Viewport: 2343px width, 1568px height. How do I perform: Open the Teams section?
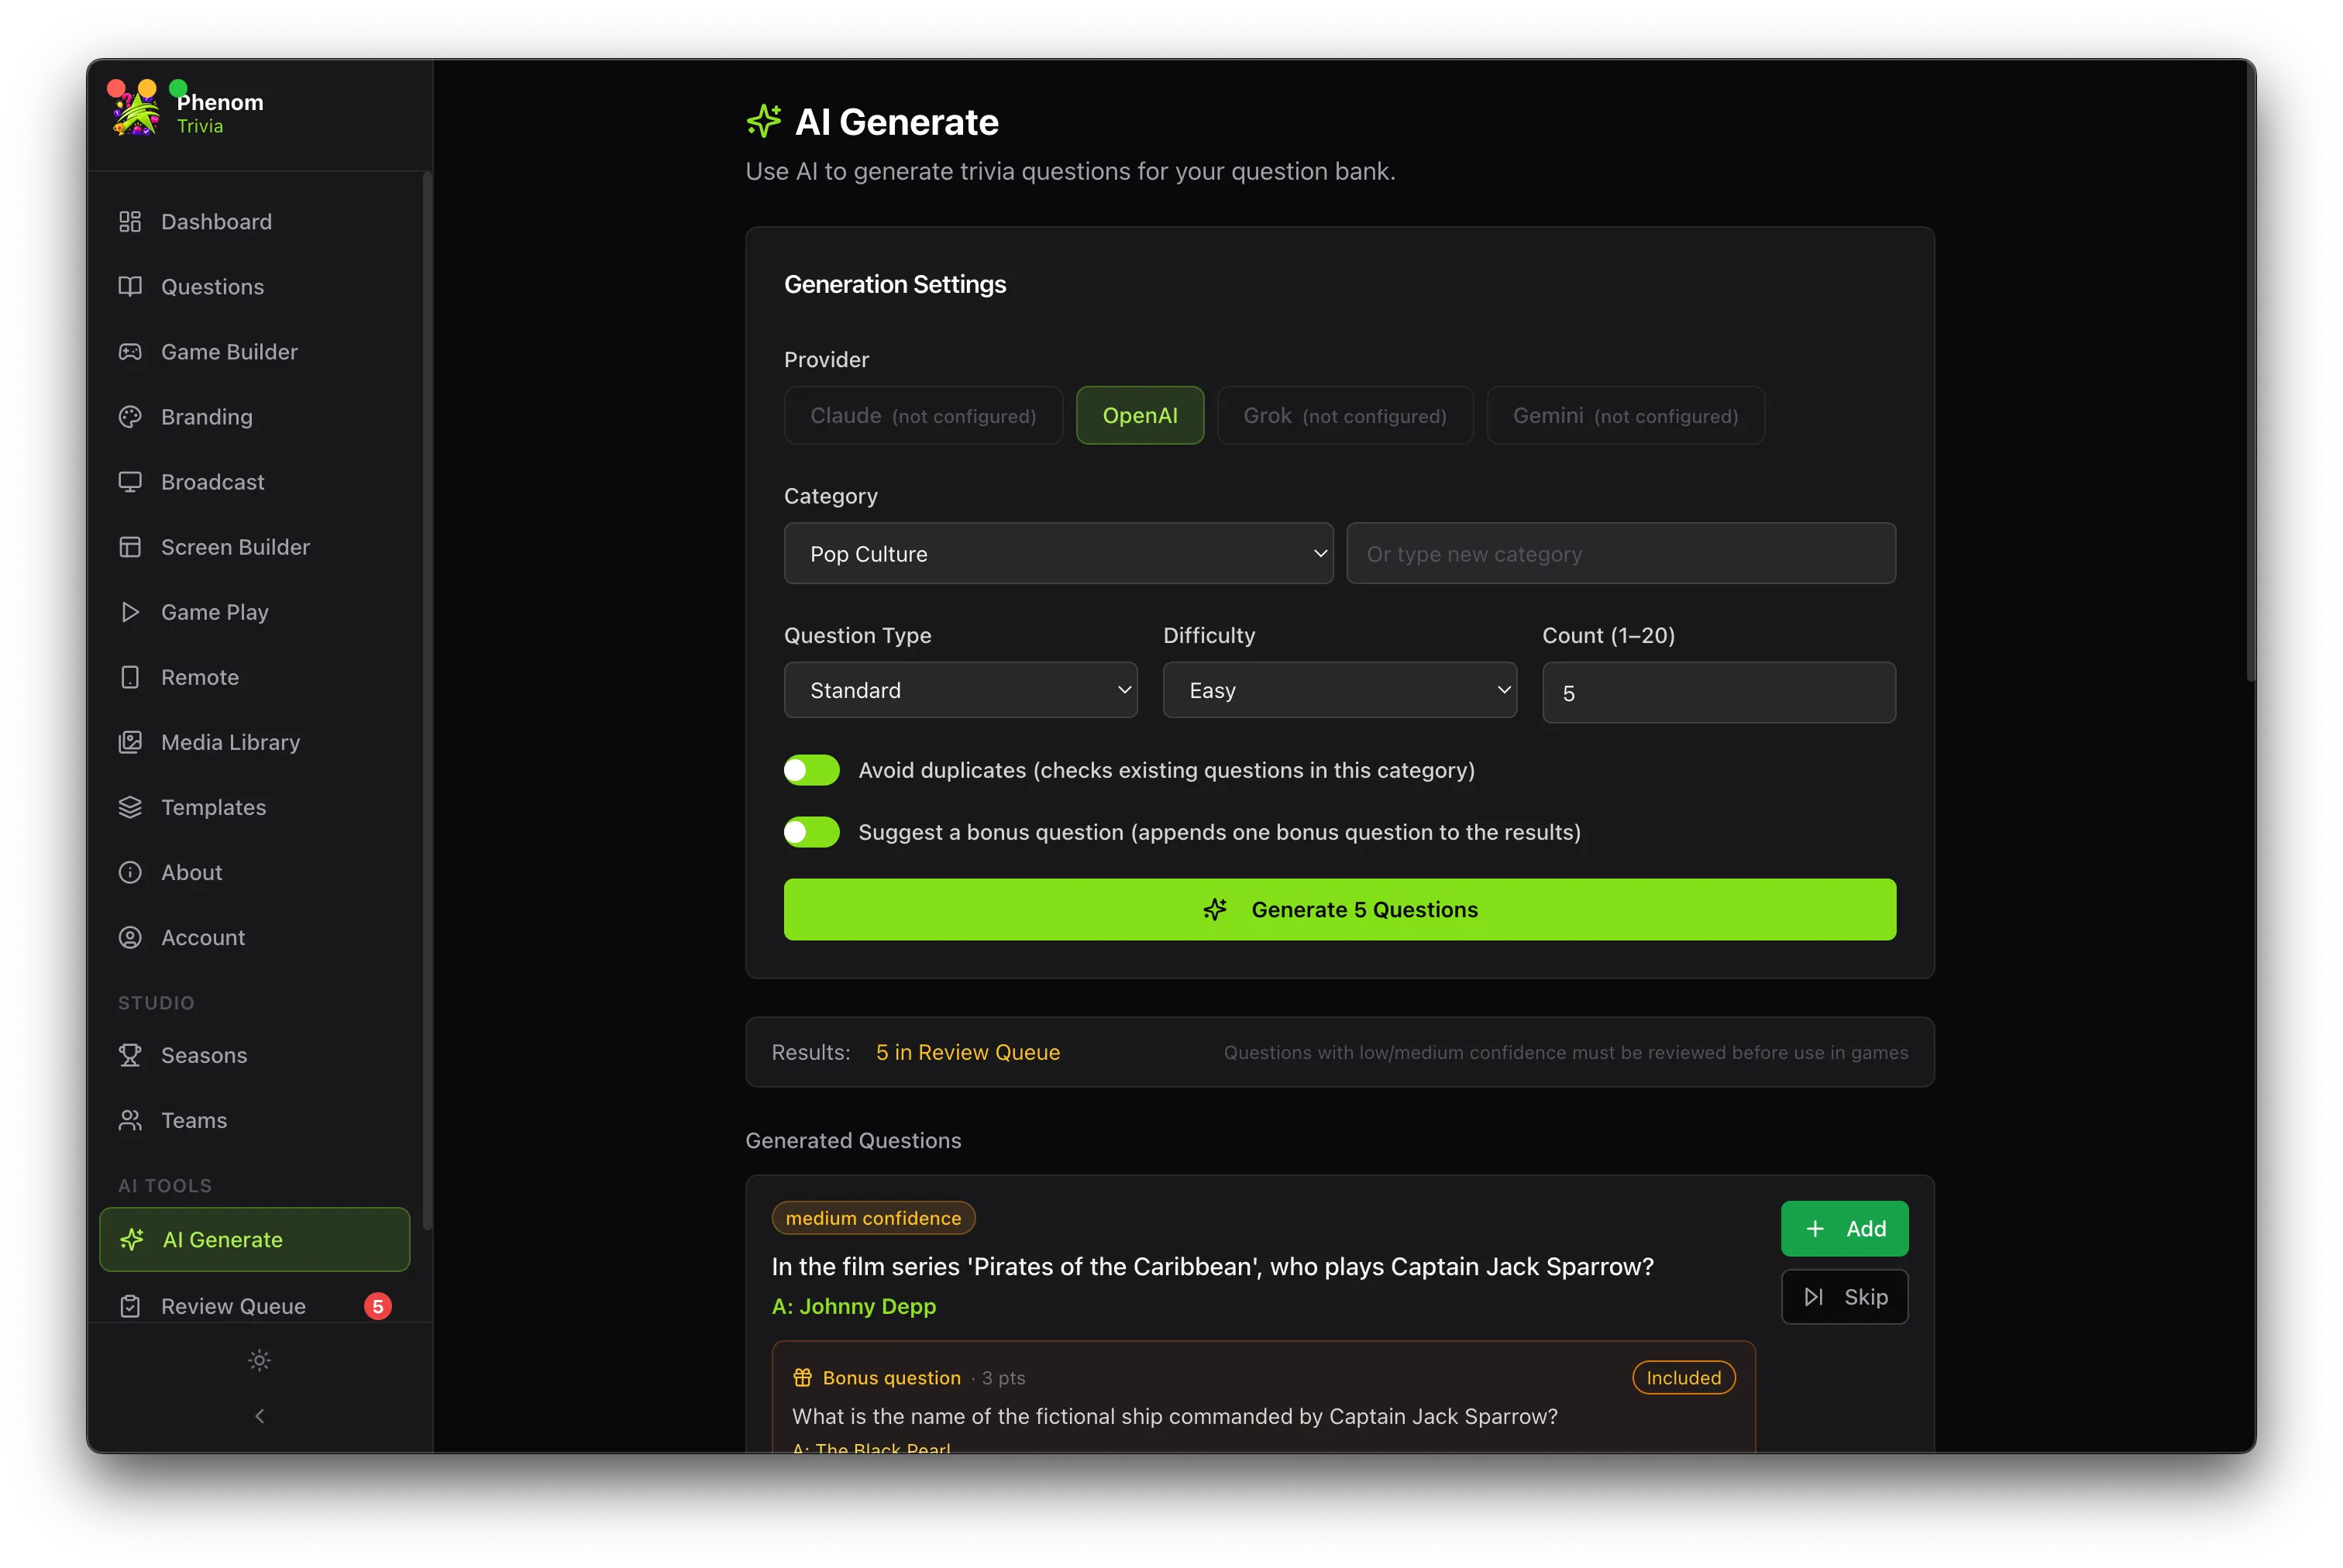point(255,1119)
